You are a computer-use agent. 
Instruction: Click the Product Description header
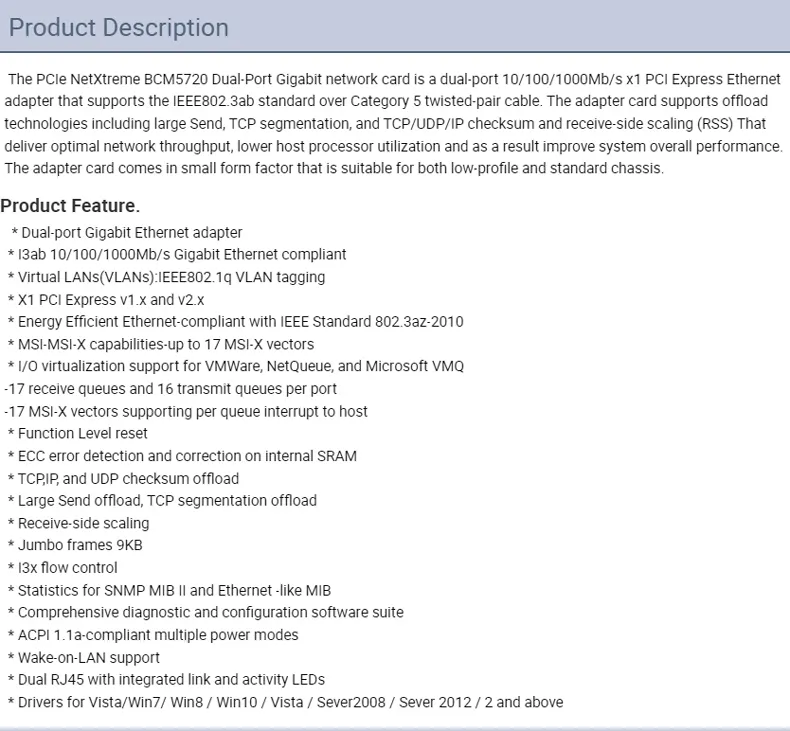coord(119,27)
